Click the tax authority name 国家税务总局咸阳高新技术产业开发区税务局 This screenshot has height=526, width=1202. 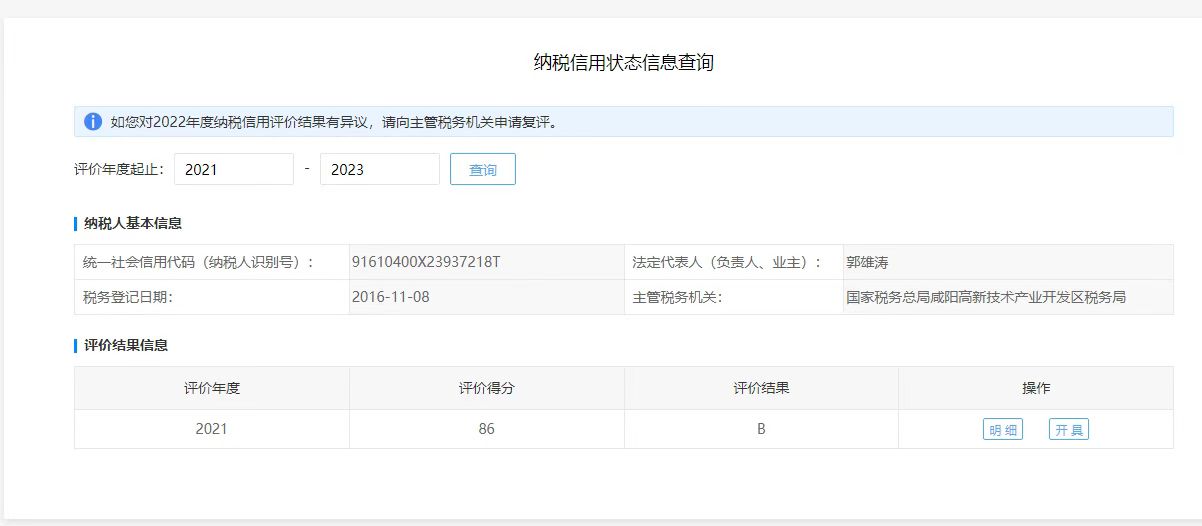pyautogui.click(x=985, y=297)
